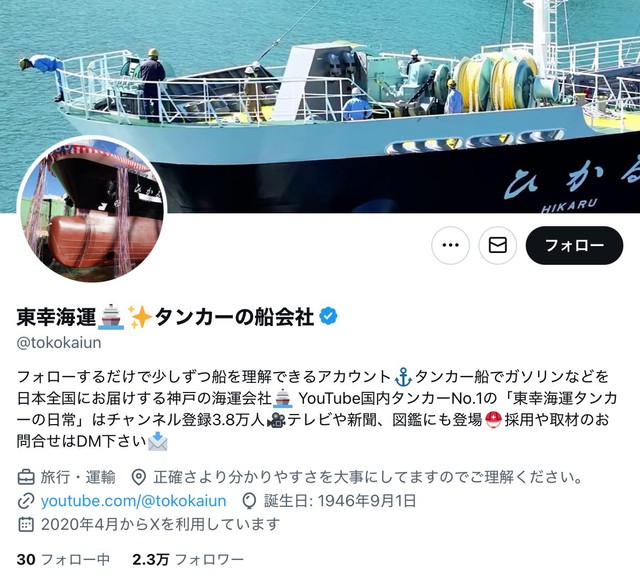Click the 誕生日: 1946年9月1日 text
This screenshot has height=579, width=640.
tap(340, 501)
